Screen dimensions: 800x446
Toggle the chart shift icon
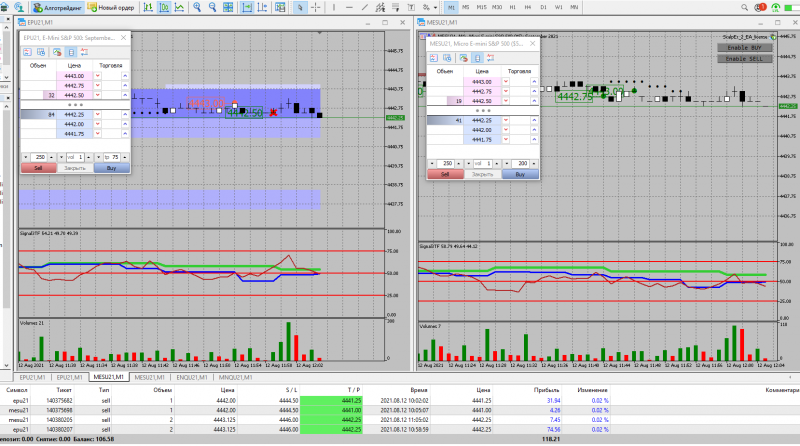click(x=262, y=8)
